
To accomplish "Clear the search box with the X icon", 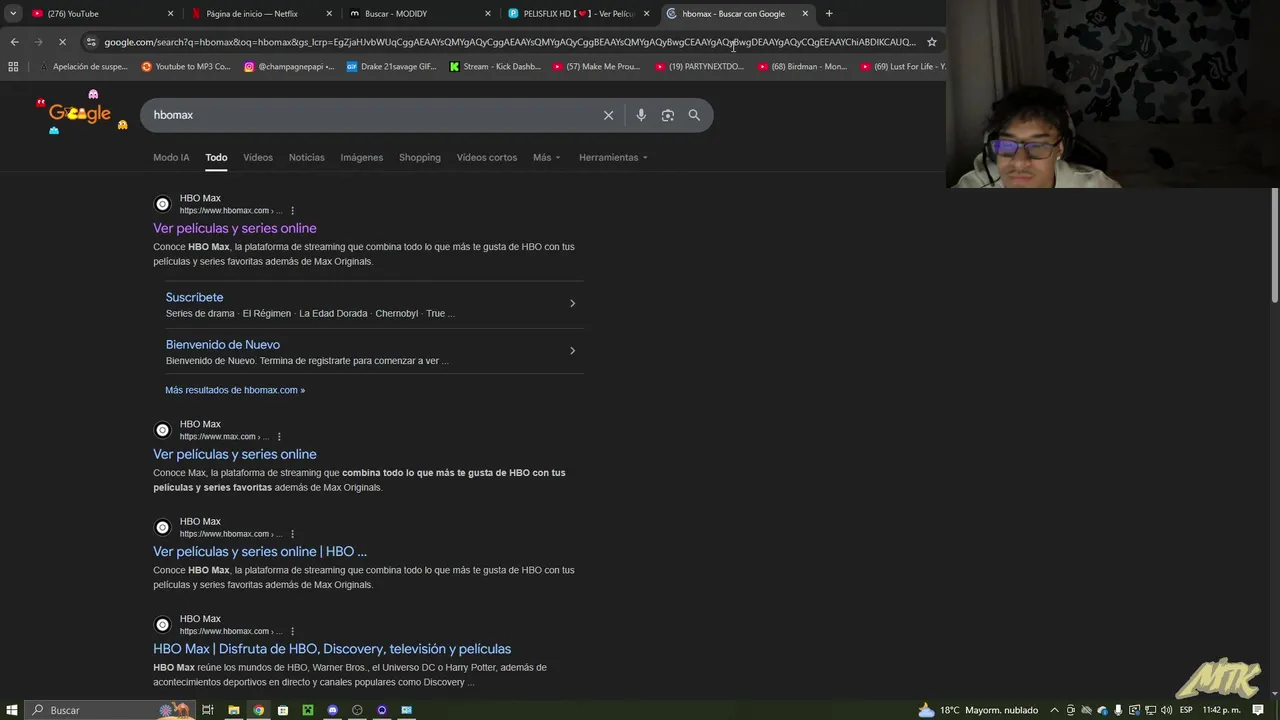I will coord(608,115).
